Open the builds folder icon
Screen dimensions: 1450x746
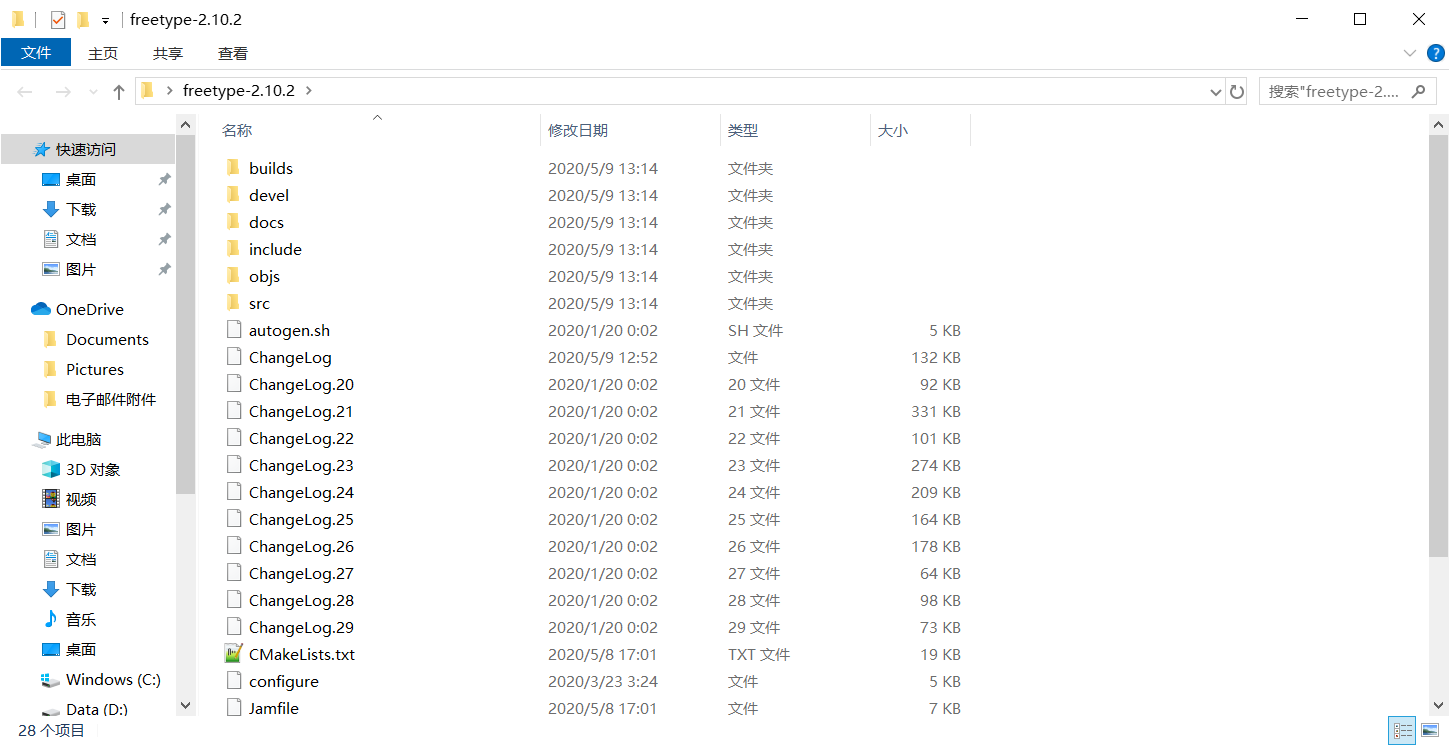click(x=233, y=168)
